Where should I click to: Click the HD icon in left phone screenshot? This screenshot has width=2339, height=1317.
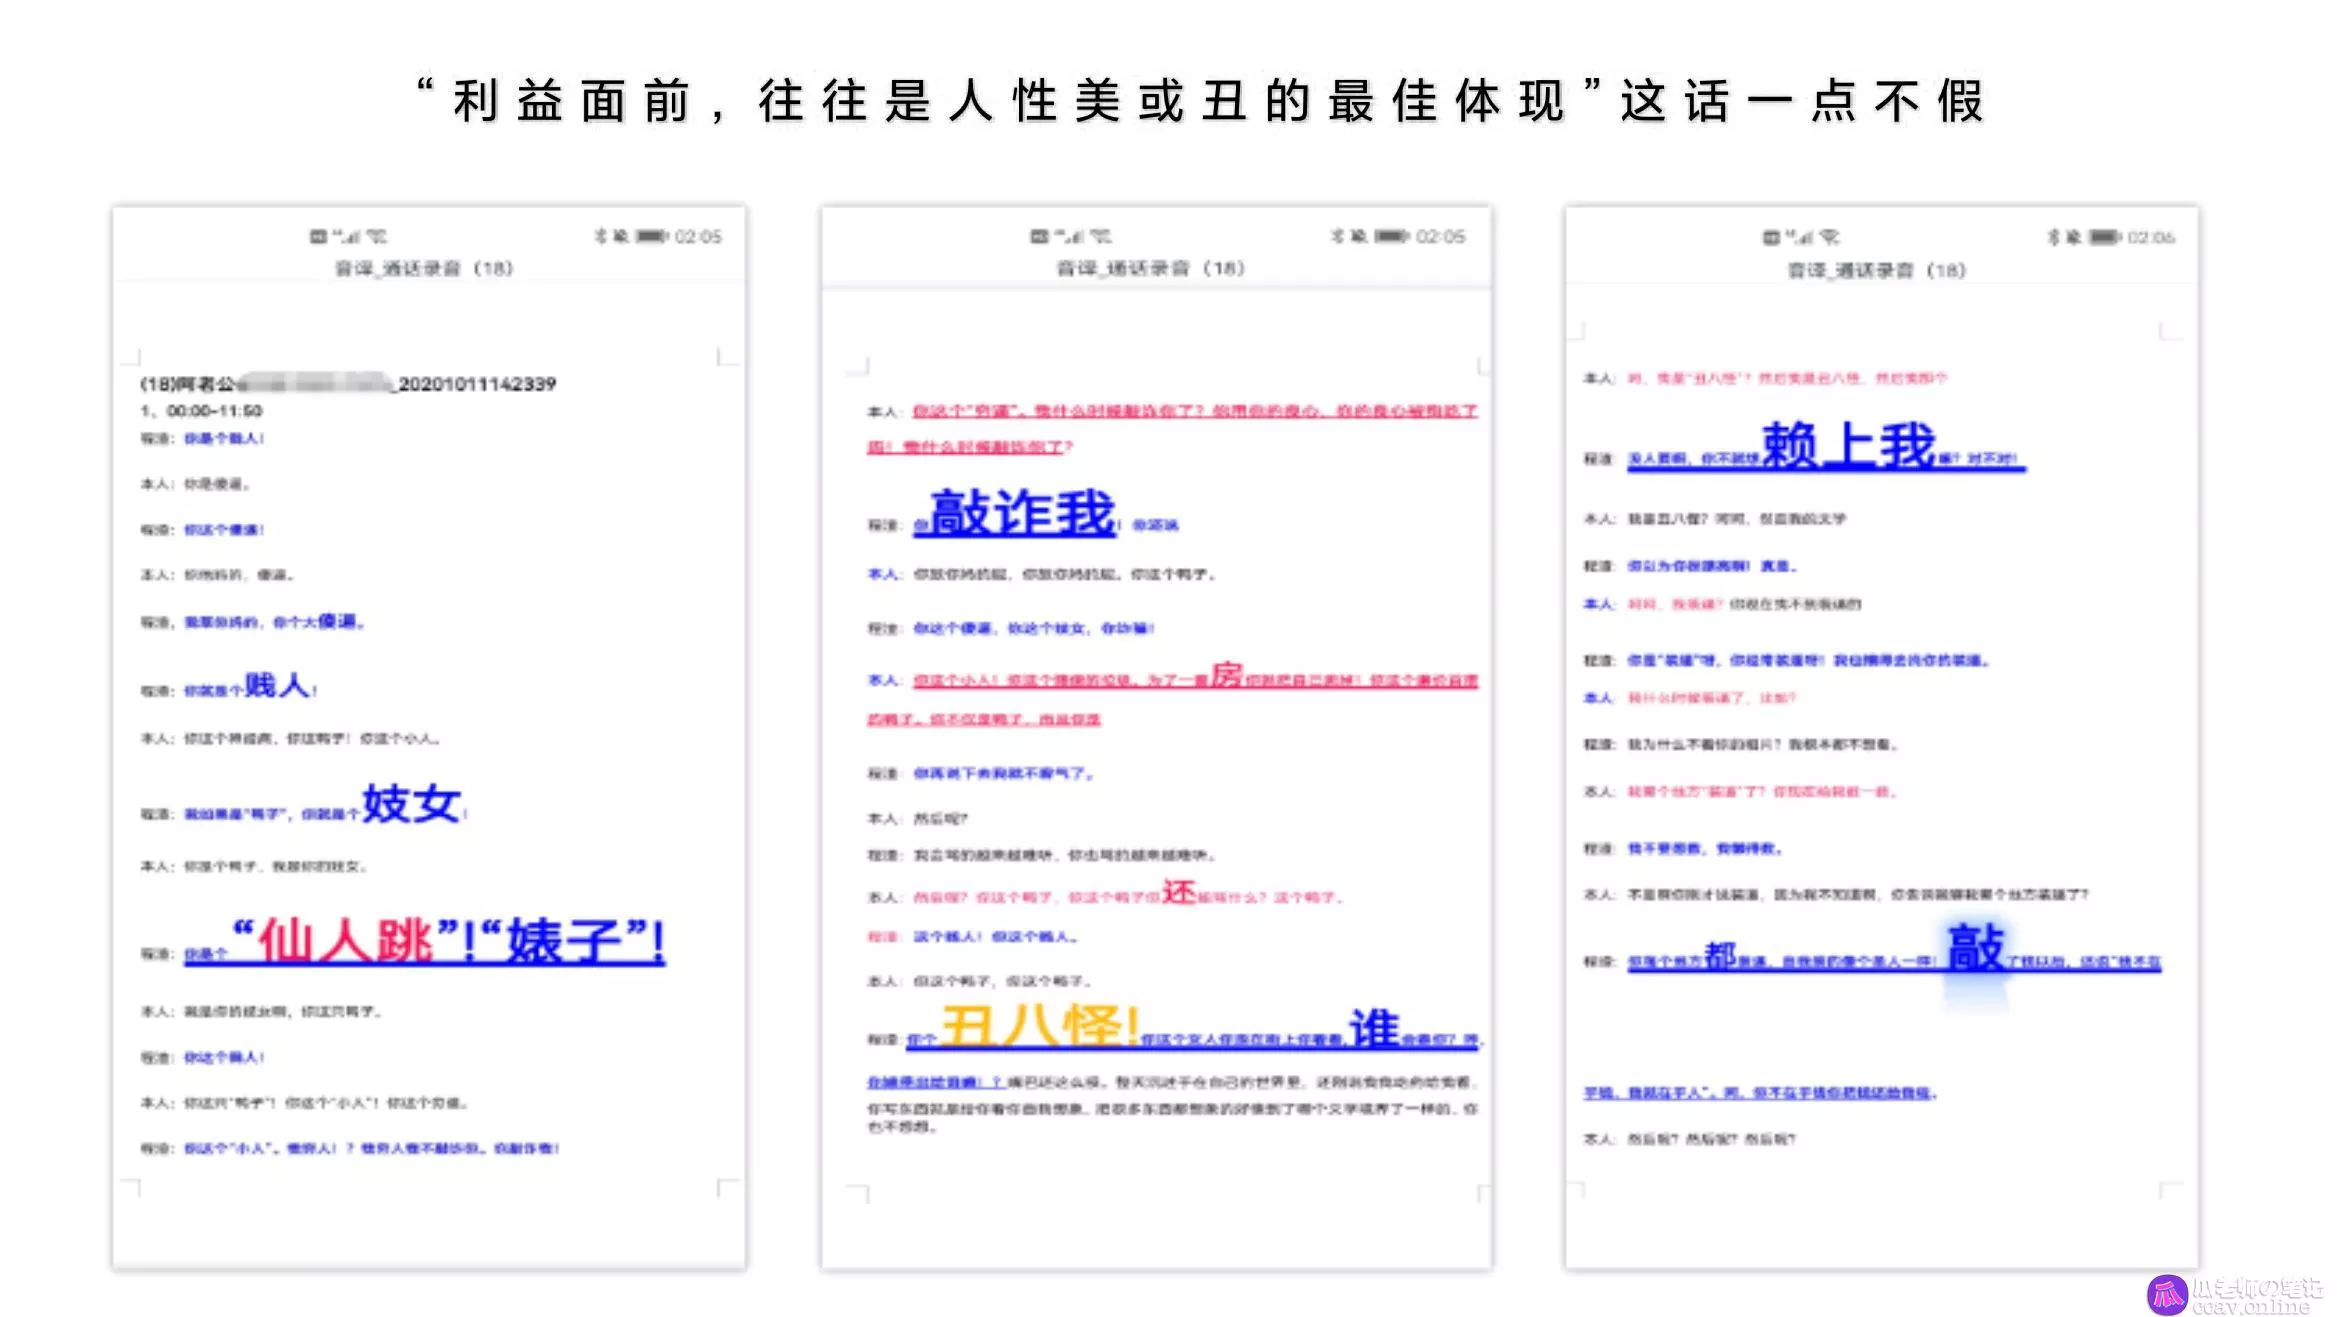318,237
